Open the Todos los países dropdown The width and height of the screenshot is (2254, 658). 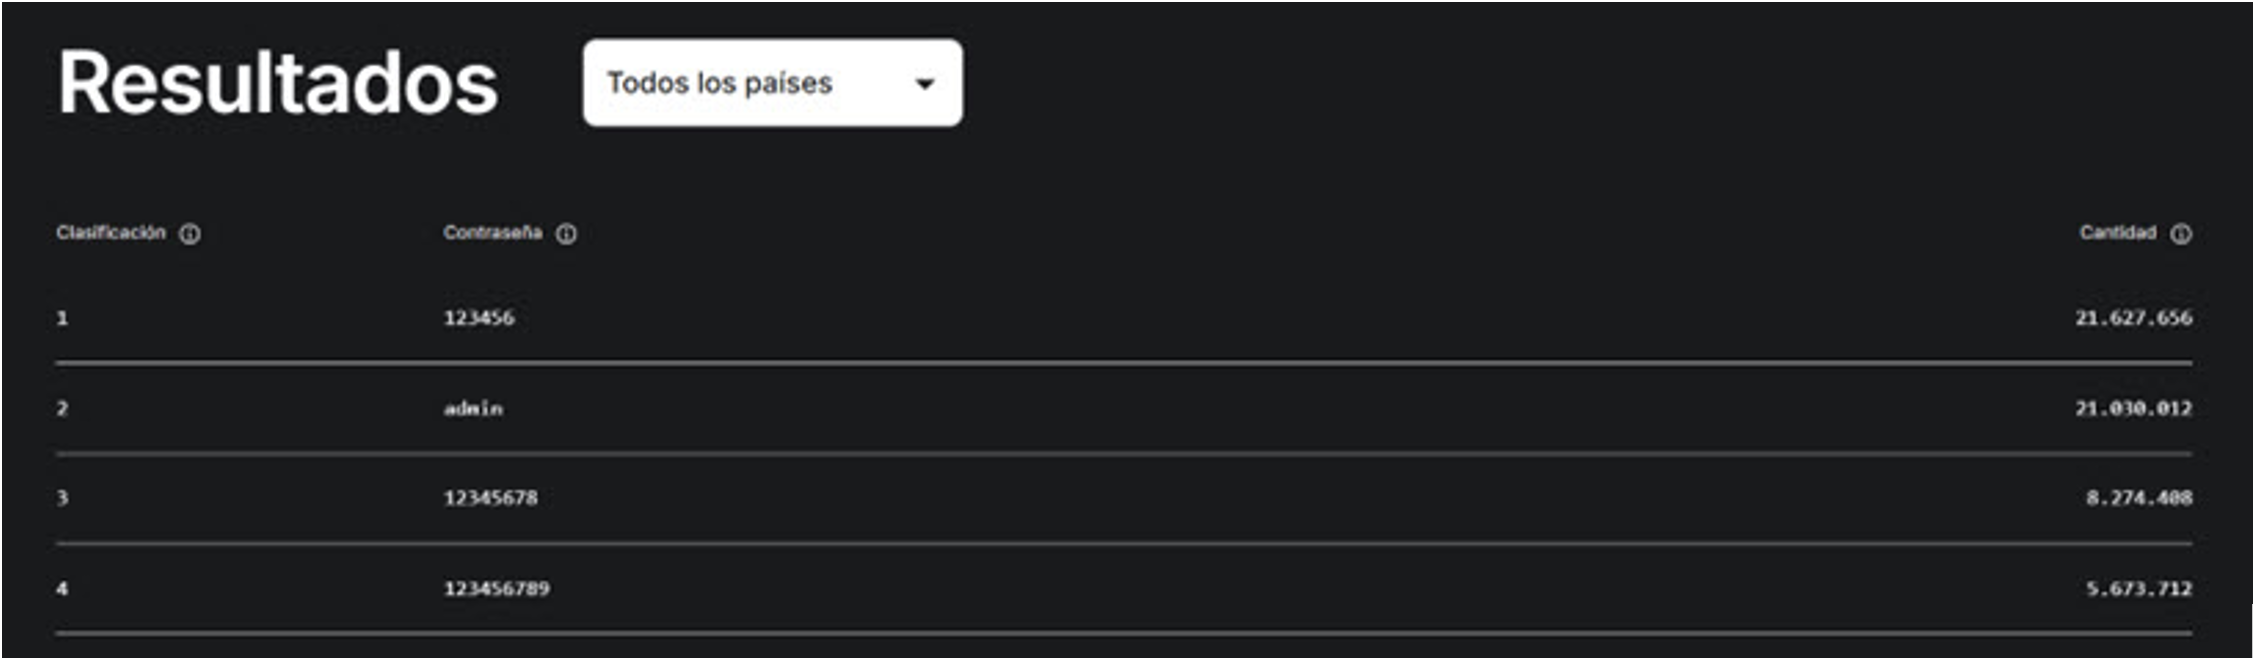pyautogui.click(x=772, y=83)
